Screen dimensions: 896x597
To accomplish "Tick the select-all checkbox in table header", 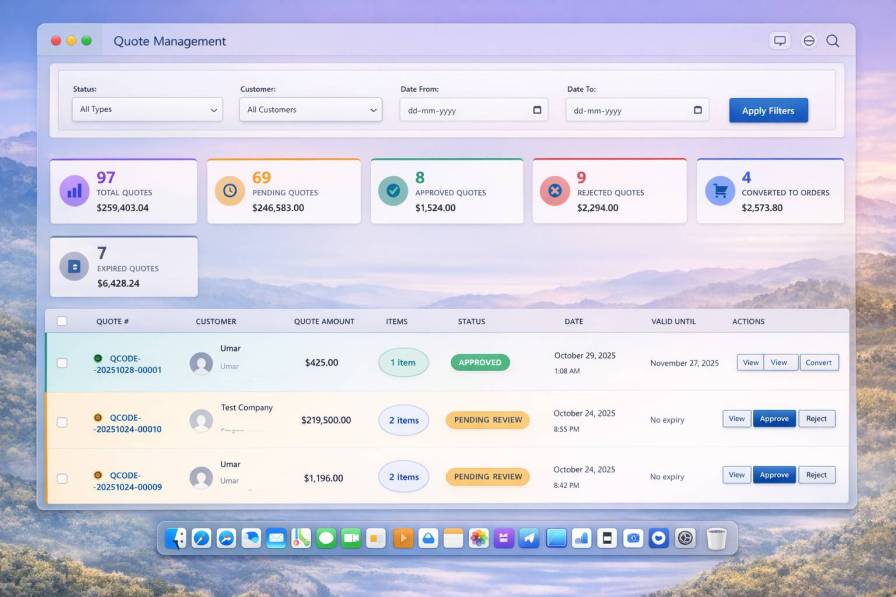I will pyautogui.click(x=62, y=321).
